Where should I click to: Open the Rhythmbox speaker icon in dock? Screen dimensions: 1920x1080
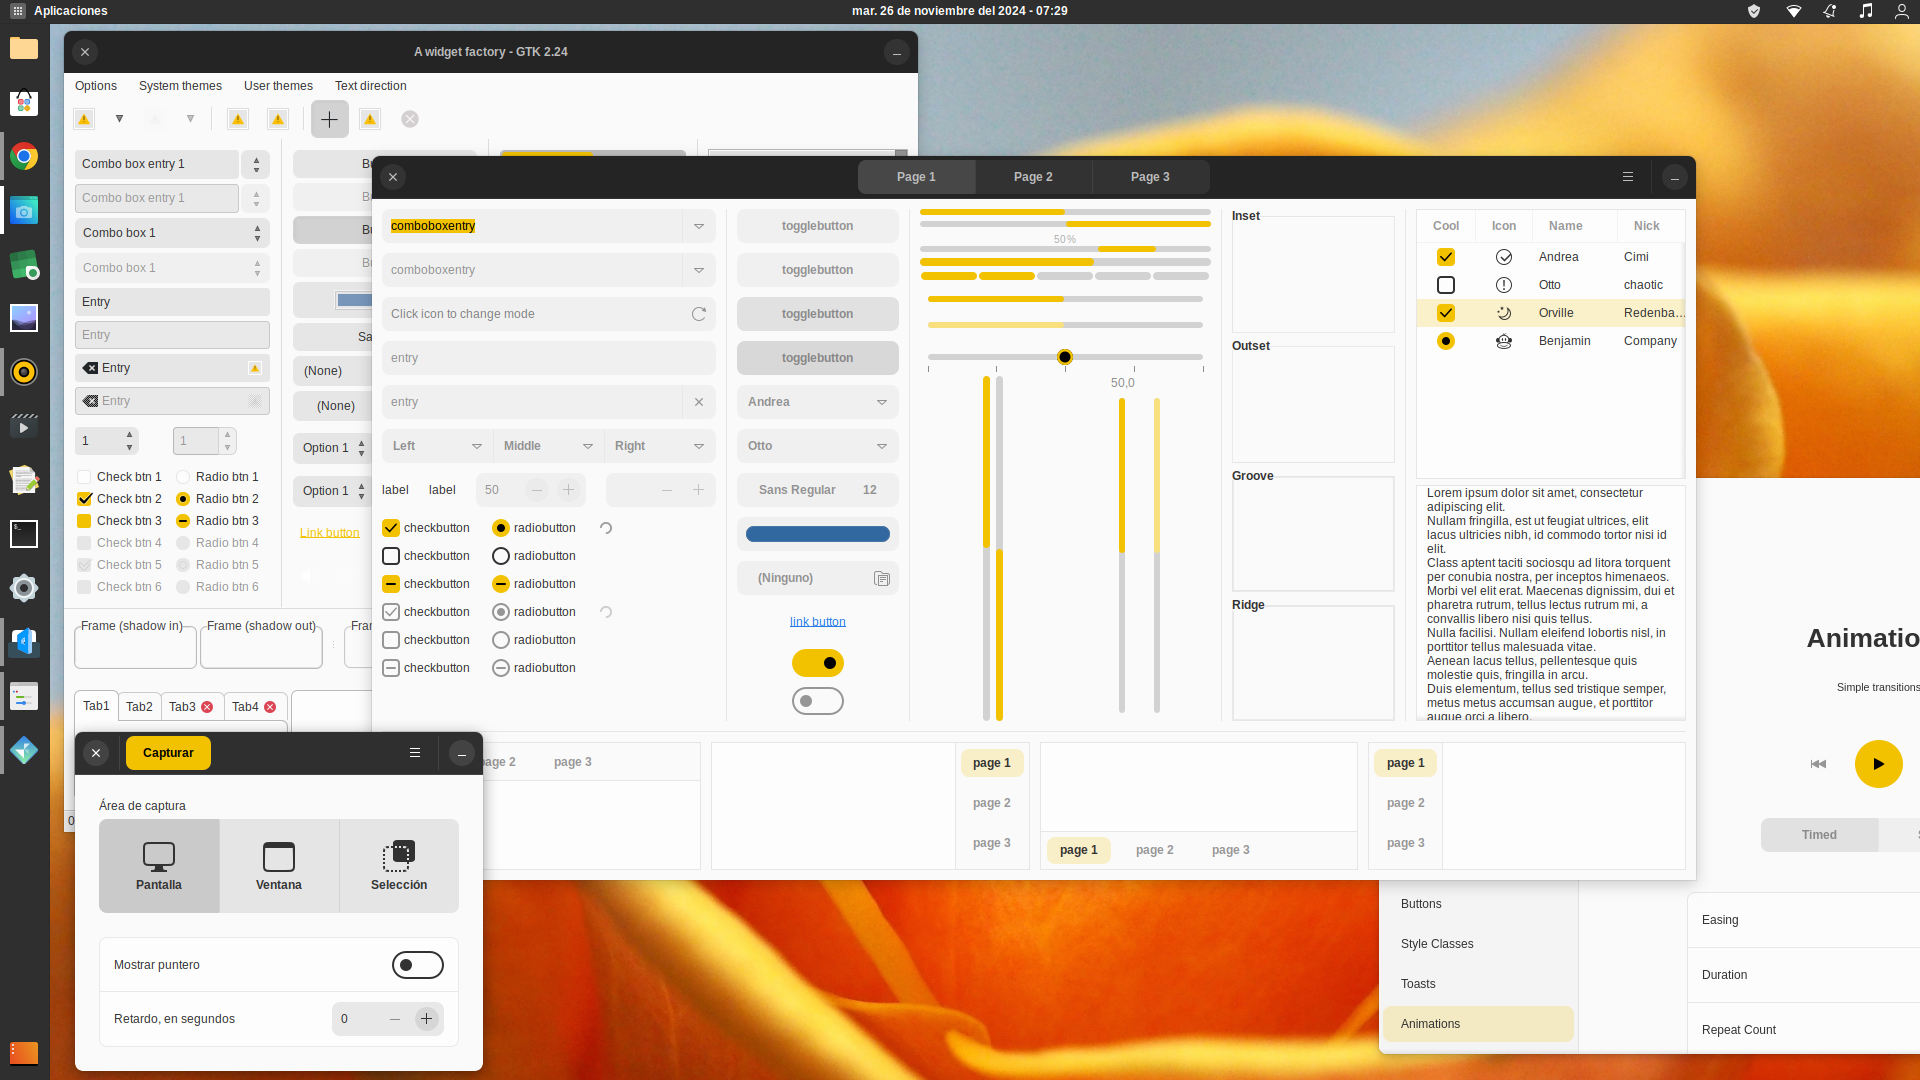[x=24, y=372]
